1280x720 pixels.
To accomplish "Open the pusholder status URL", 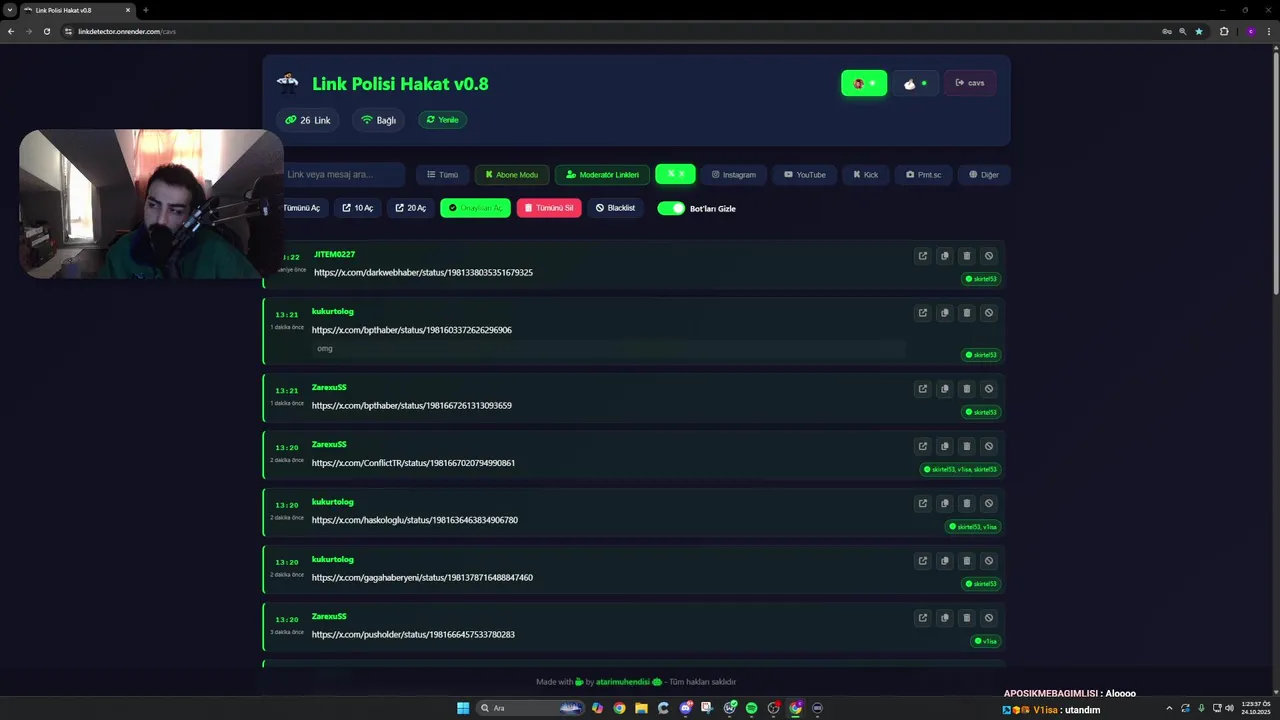I will pyautogui.click(x=413, y=634).
